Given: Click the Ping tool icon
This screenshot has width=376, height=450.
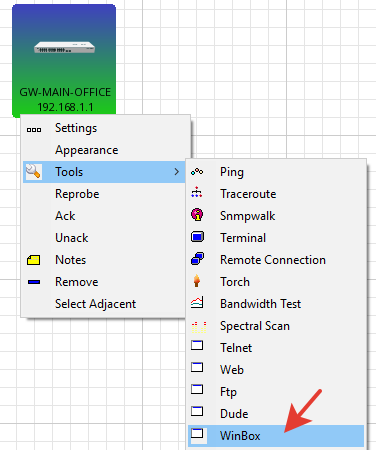Looking at the screenshot, I should click(197, 172).
